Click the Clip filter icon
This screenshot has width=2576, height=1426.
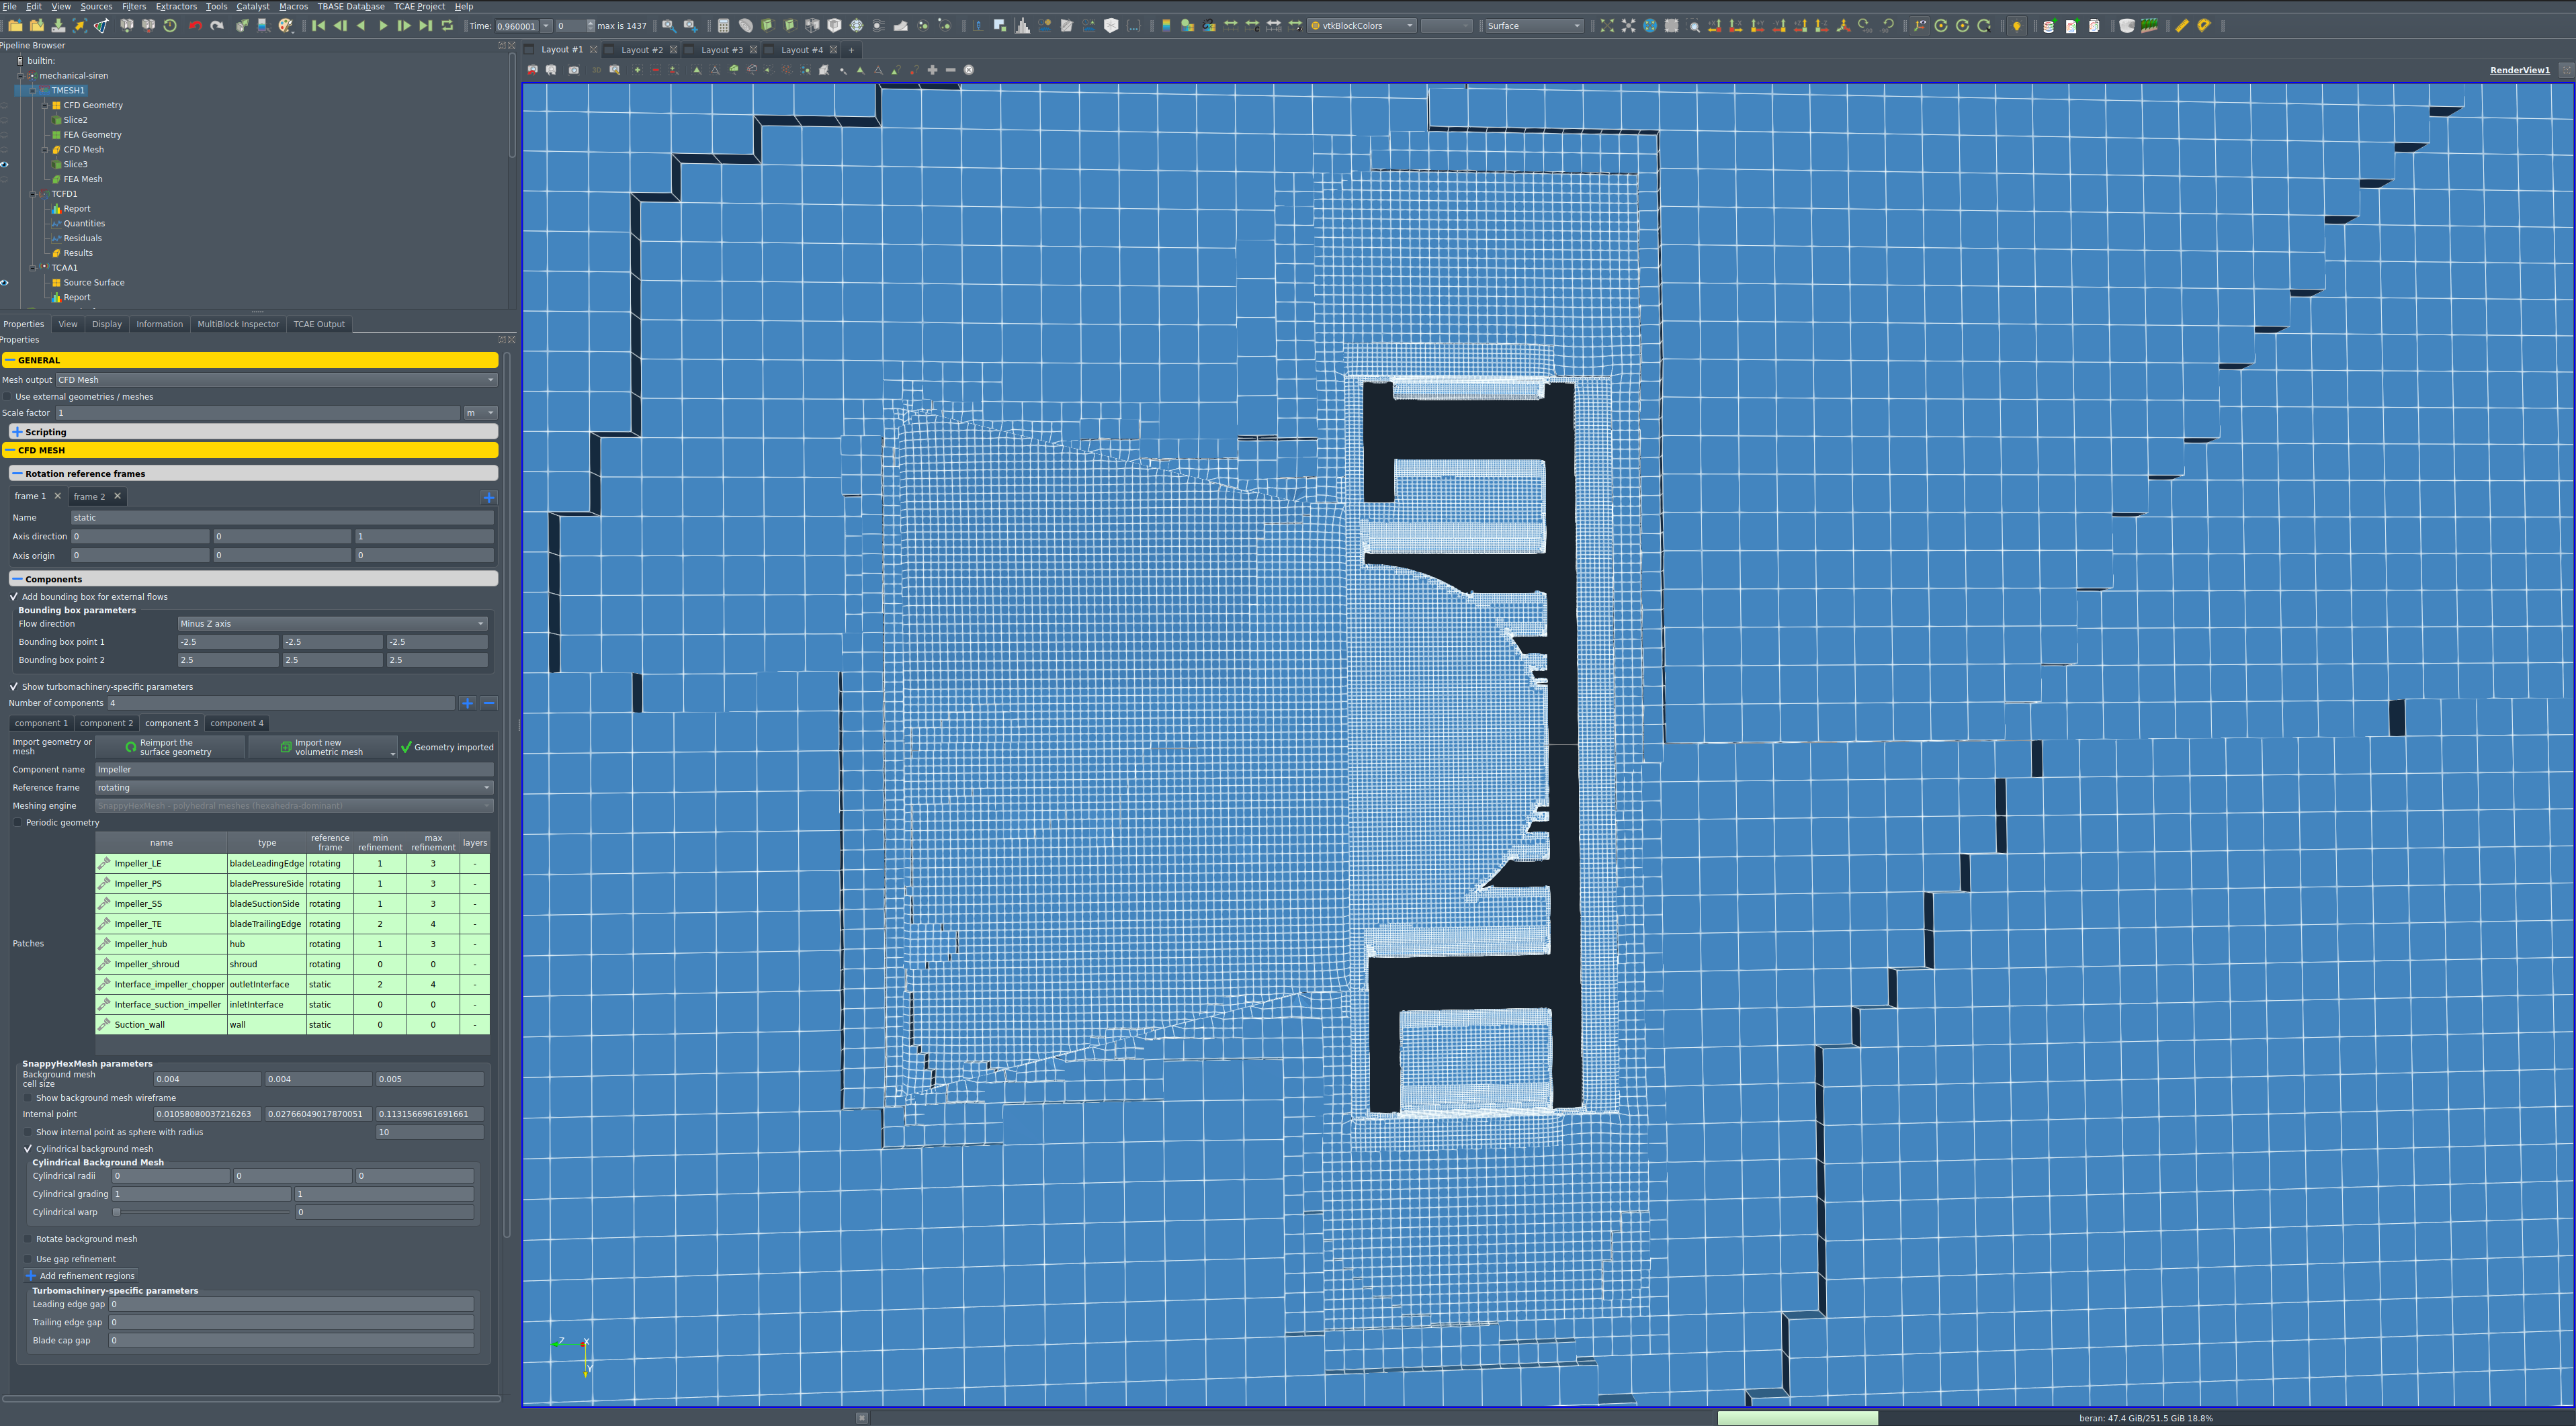(x=768, y=26)
